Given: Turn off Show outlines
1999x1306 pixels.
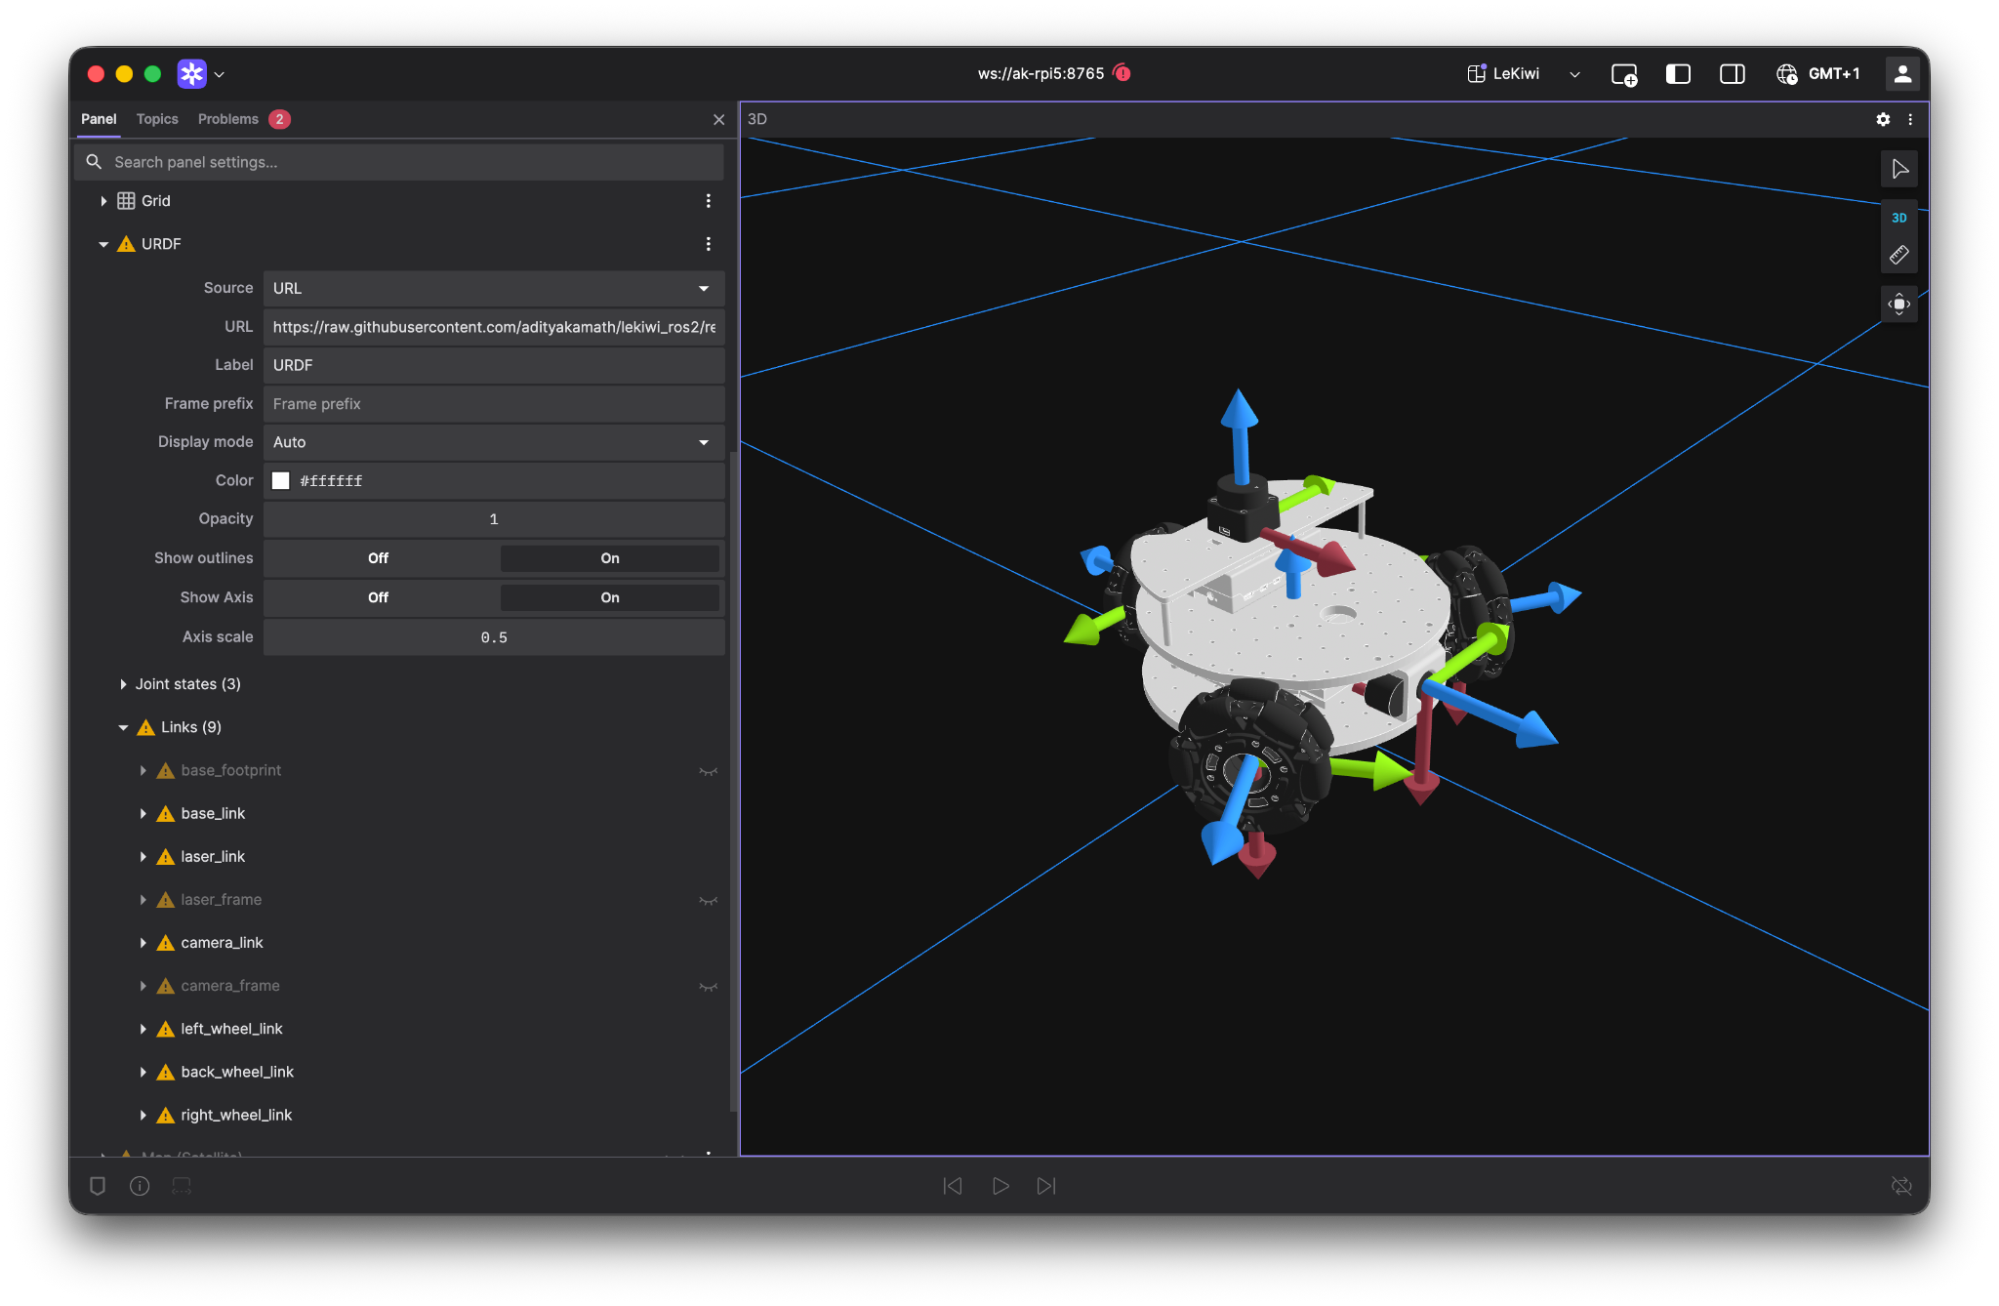Looking at the screenshot, I should 377,558.
